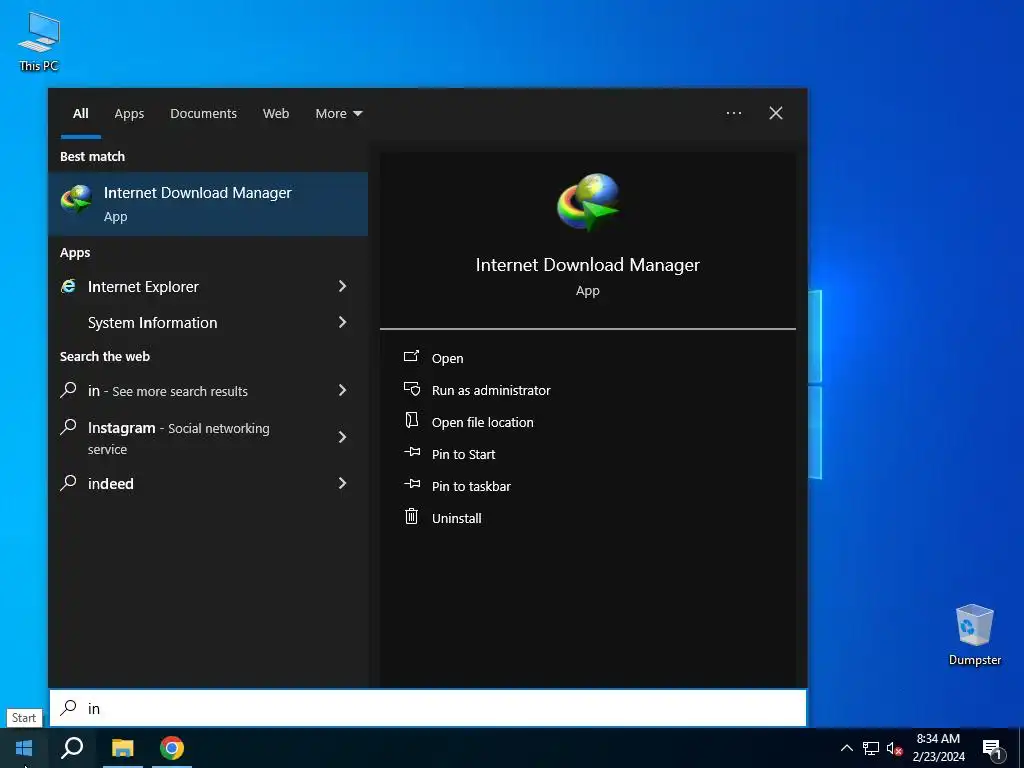This screenshot has width=1024, height=768.
Task: Open the taskbar clock showing 8:34 AM
Action: [x=938, y=748]
